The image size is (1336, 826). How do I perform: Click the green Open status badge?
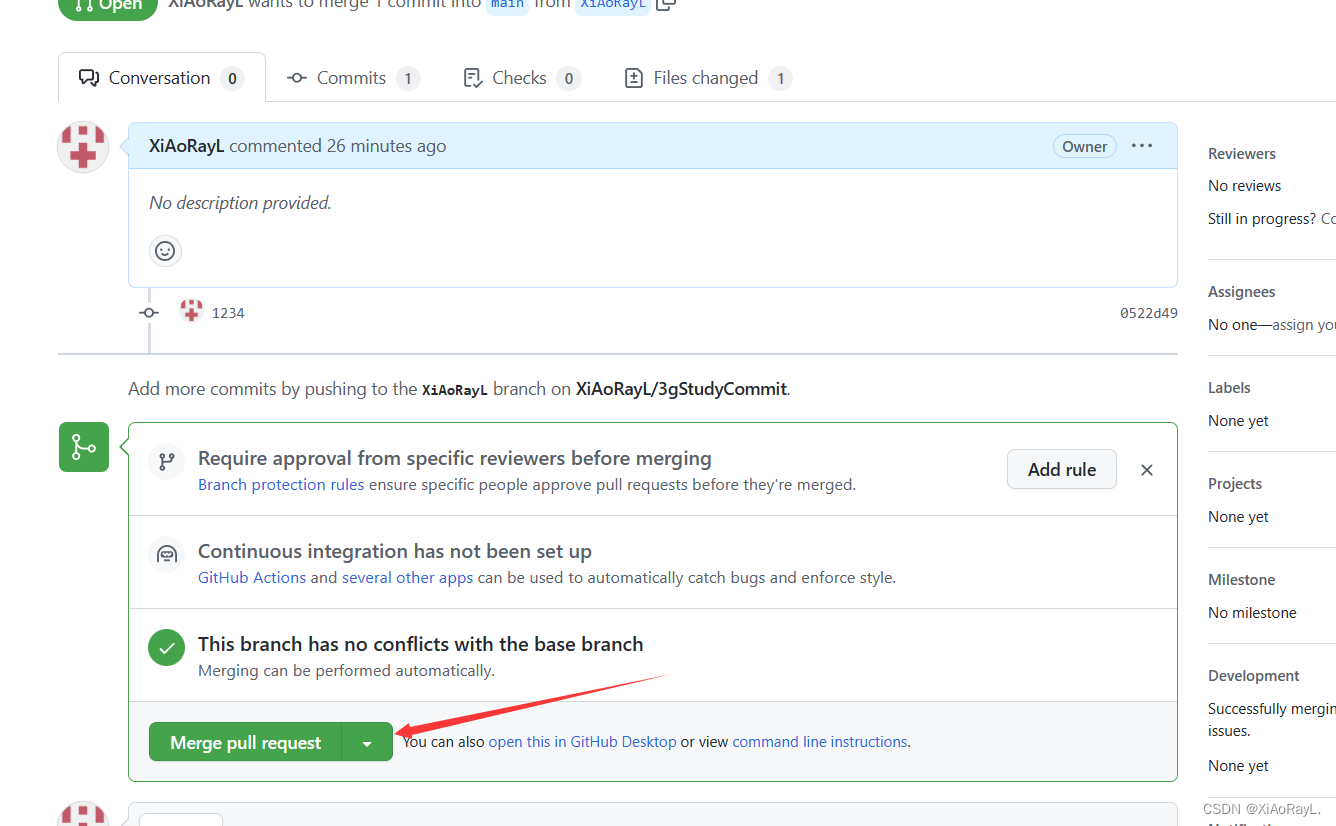[x=108, y=6]
